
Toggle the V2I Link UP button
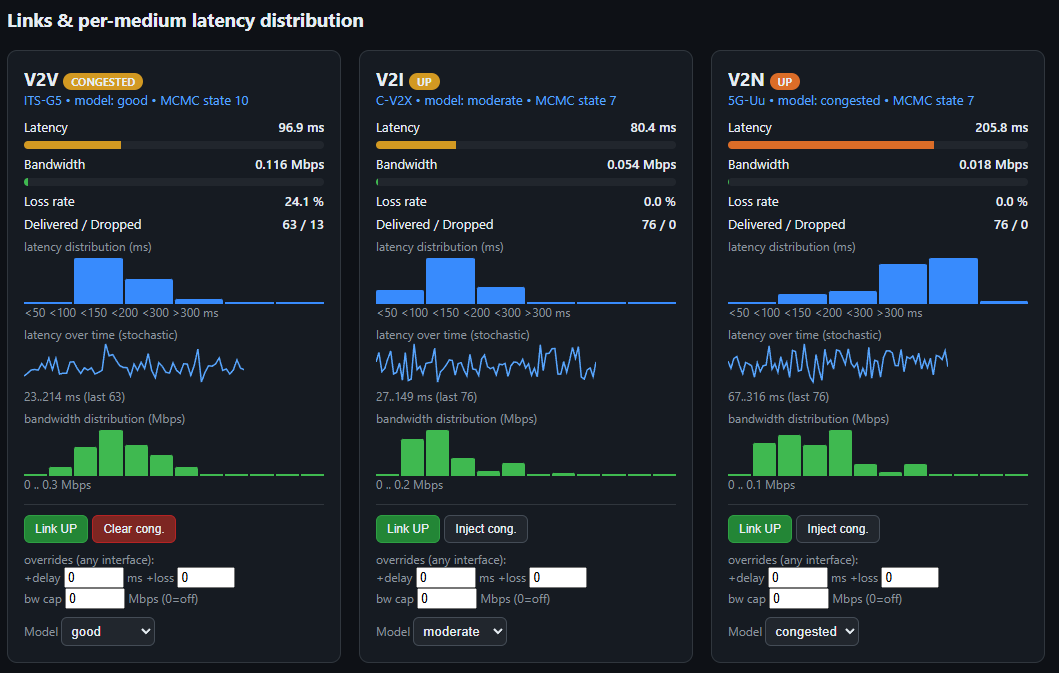click(408, 529)
